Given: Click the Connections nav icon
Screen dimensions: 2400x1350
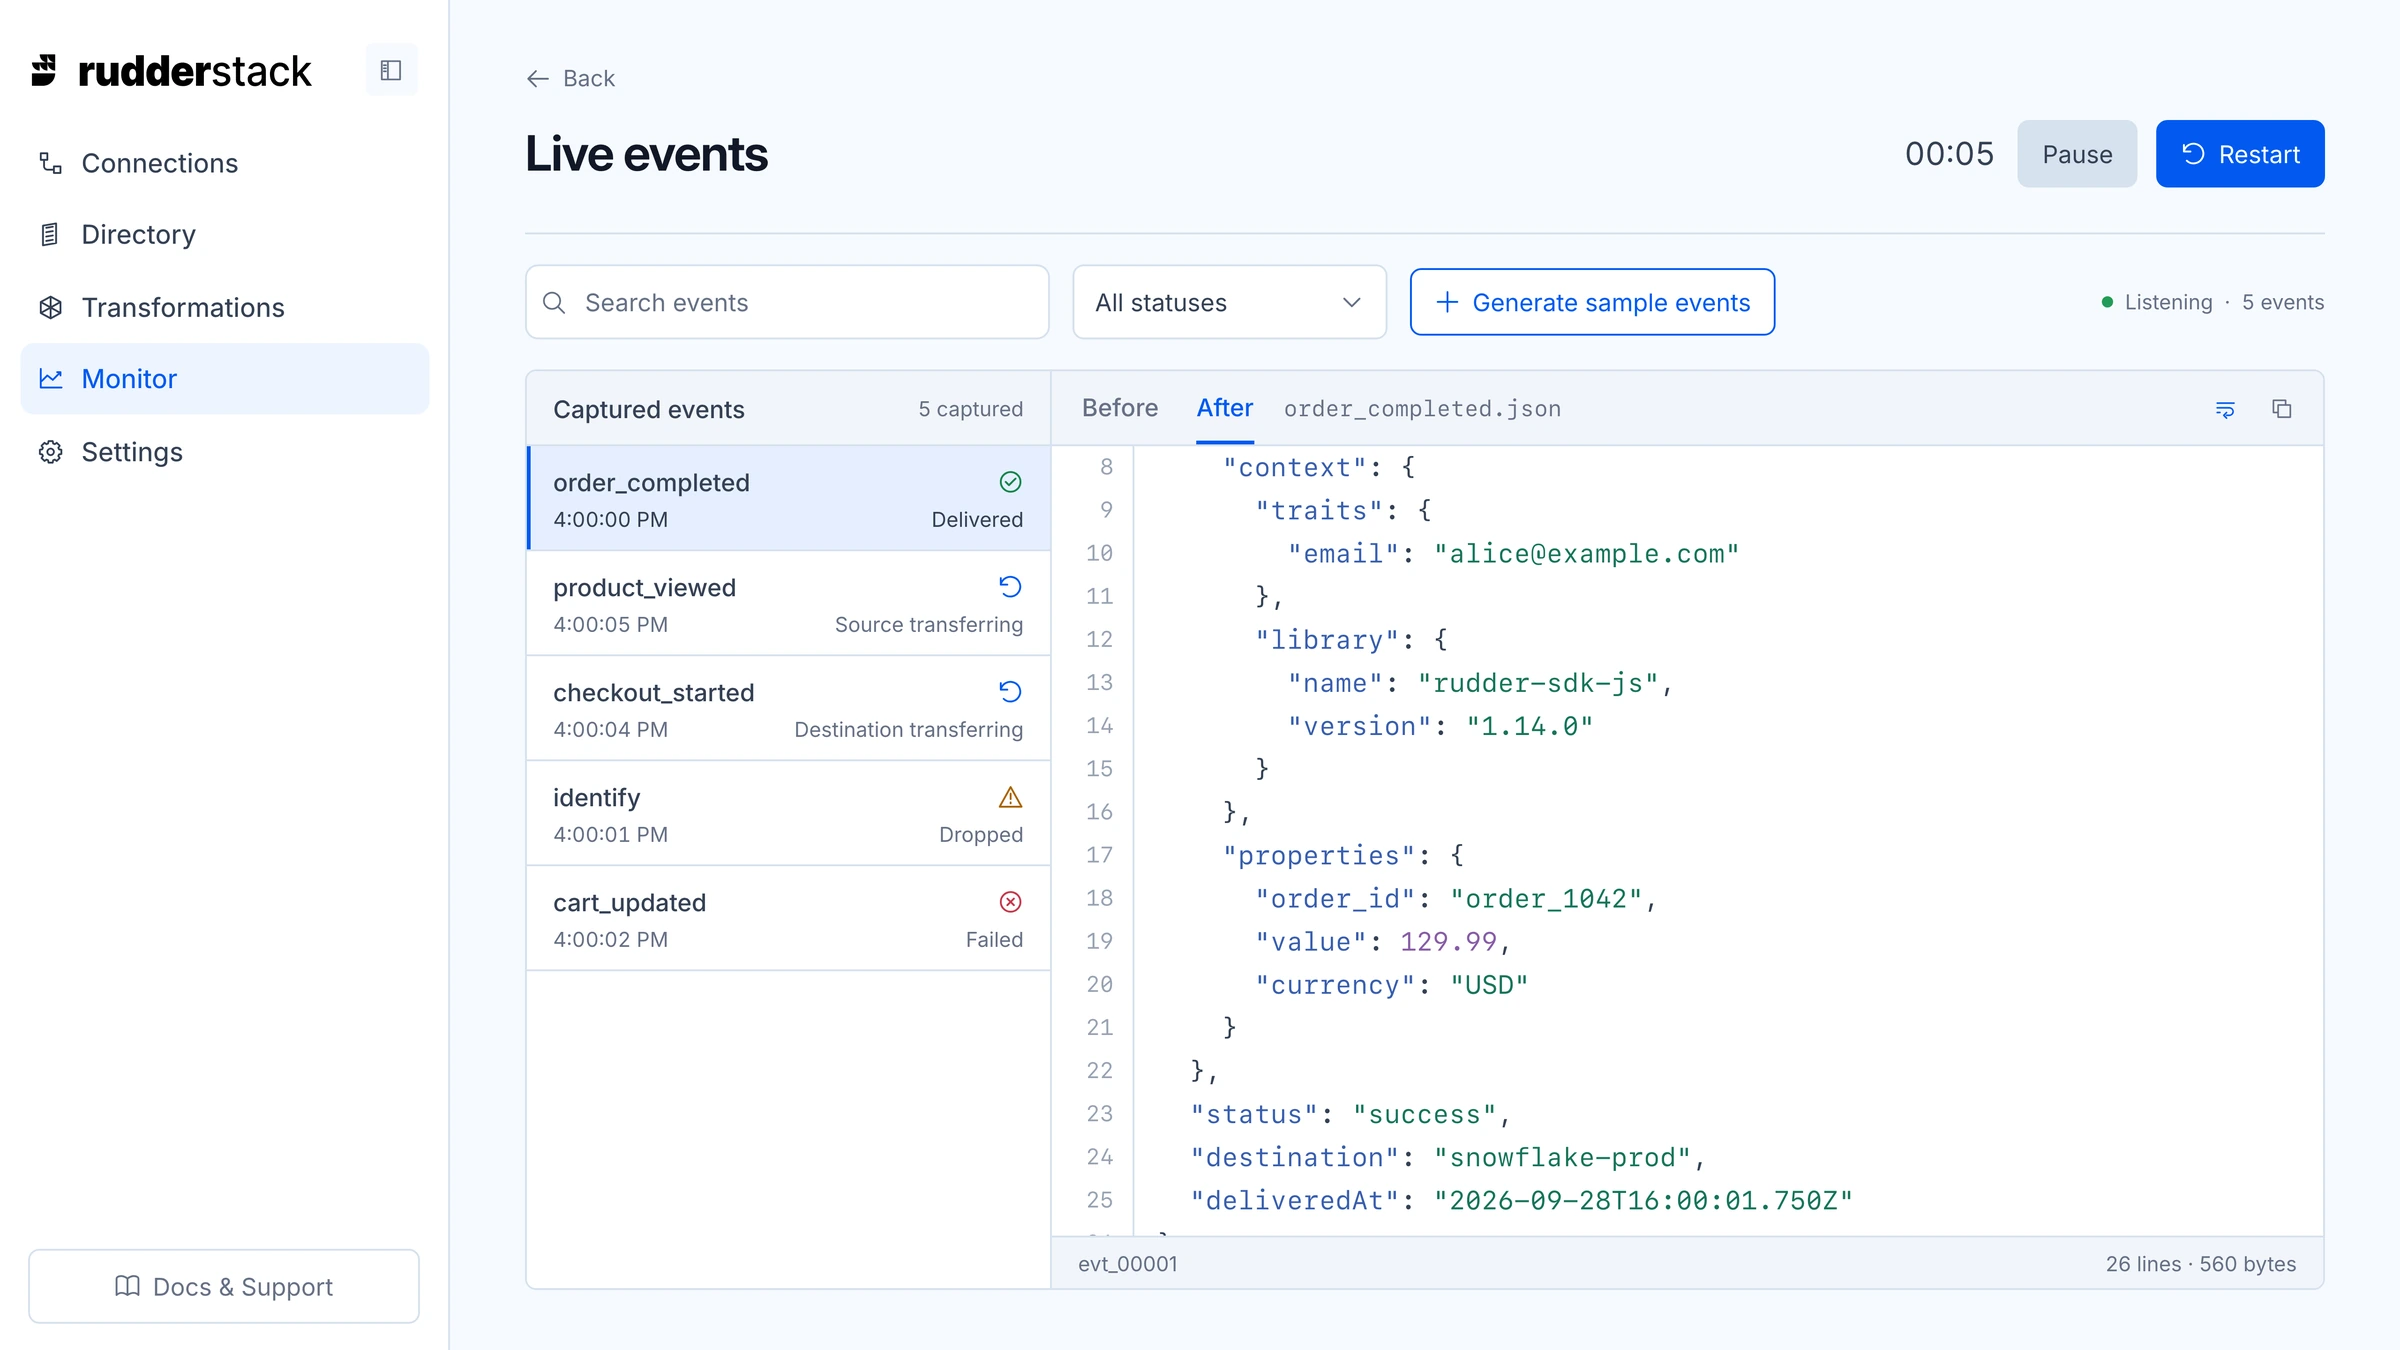Looking at the screenshot, I should click(x=50, y=163).
